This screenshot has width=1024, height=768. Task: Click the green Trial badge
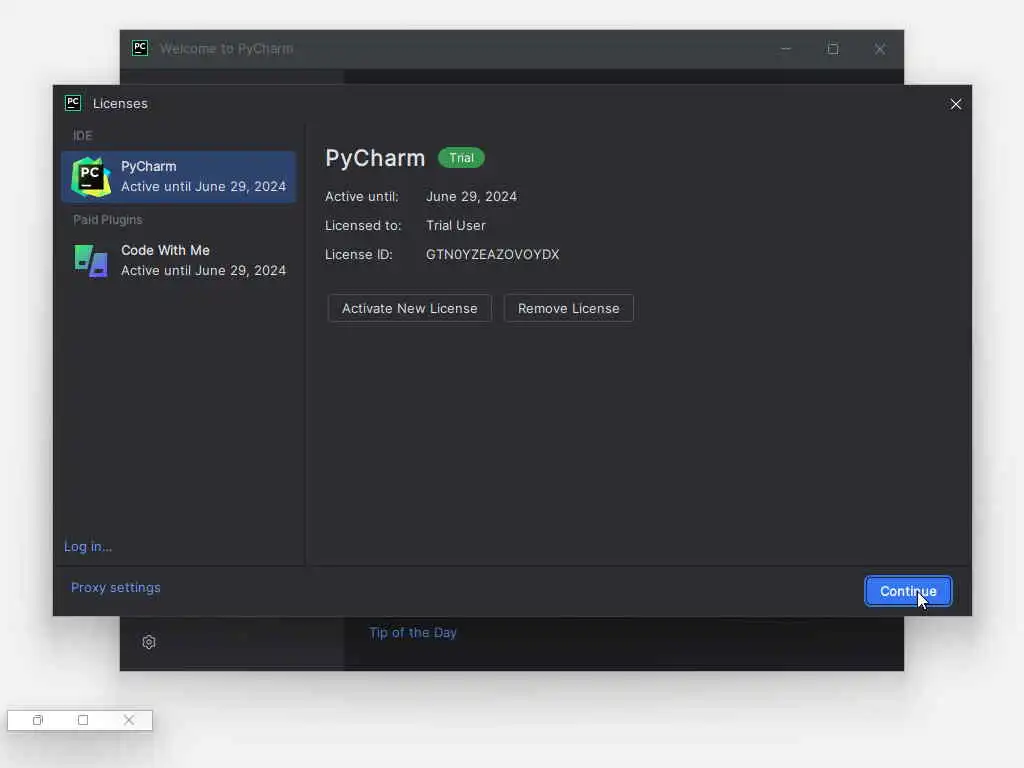click(461, 158)
